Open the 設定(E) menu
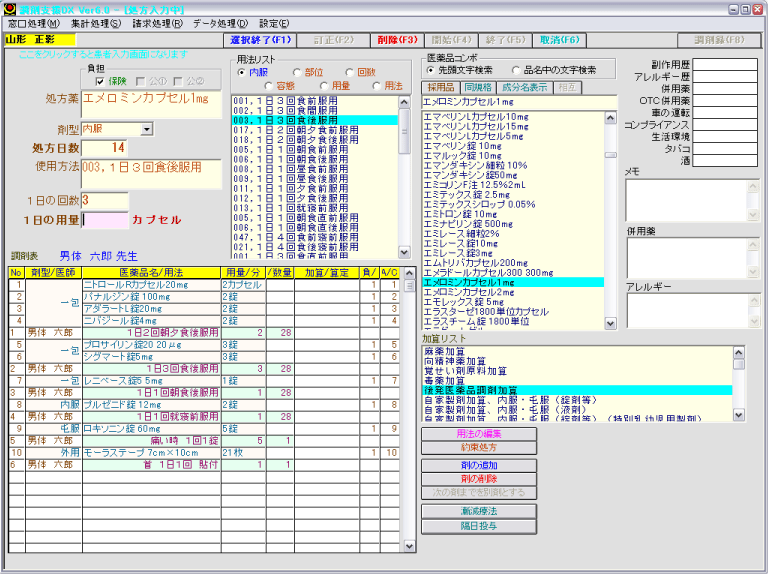This screenshot has width=768, height=574. [274, 24]
